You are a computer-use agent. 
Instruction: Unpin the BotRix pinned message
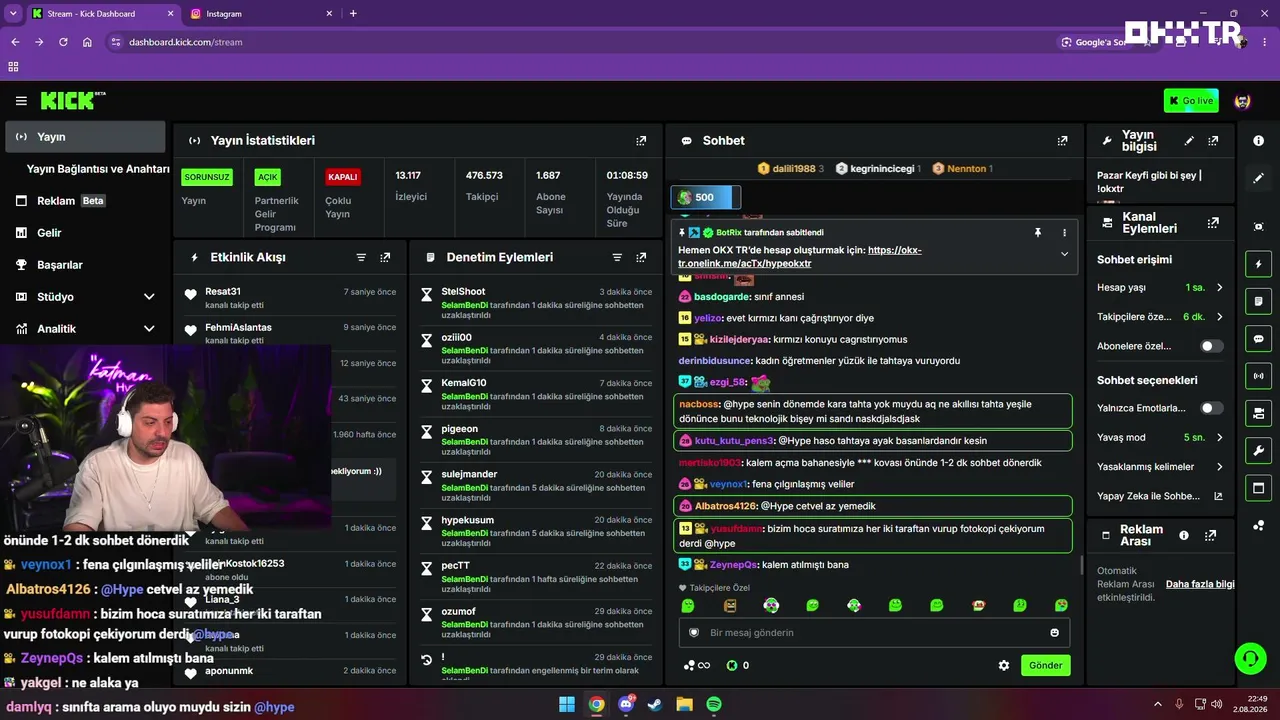coord(1038,232)
